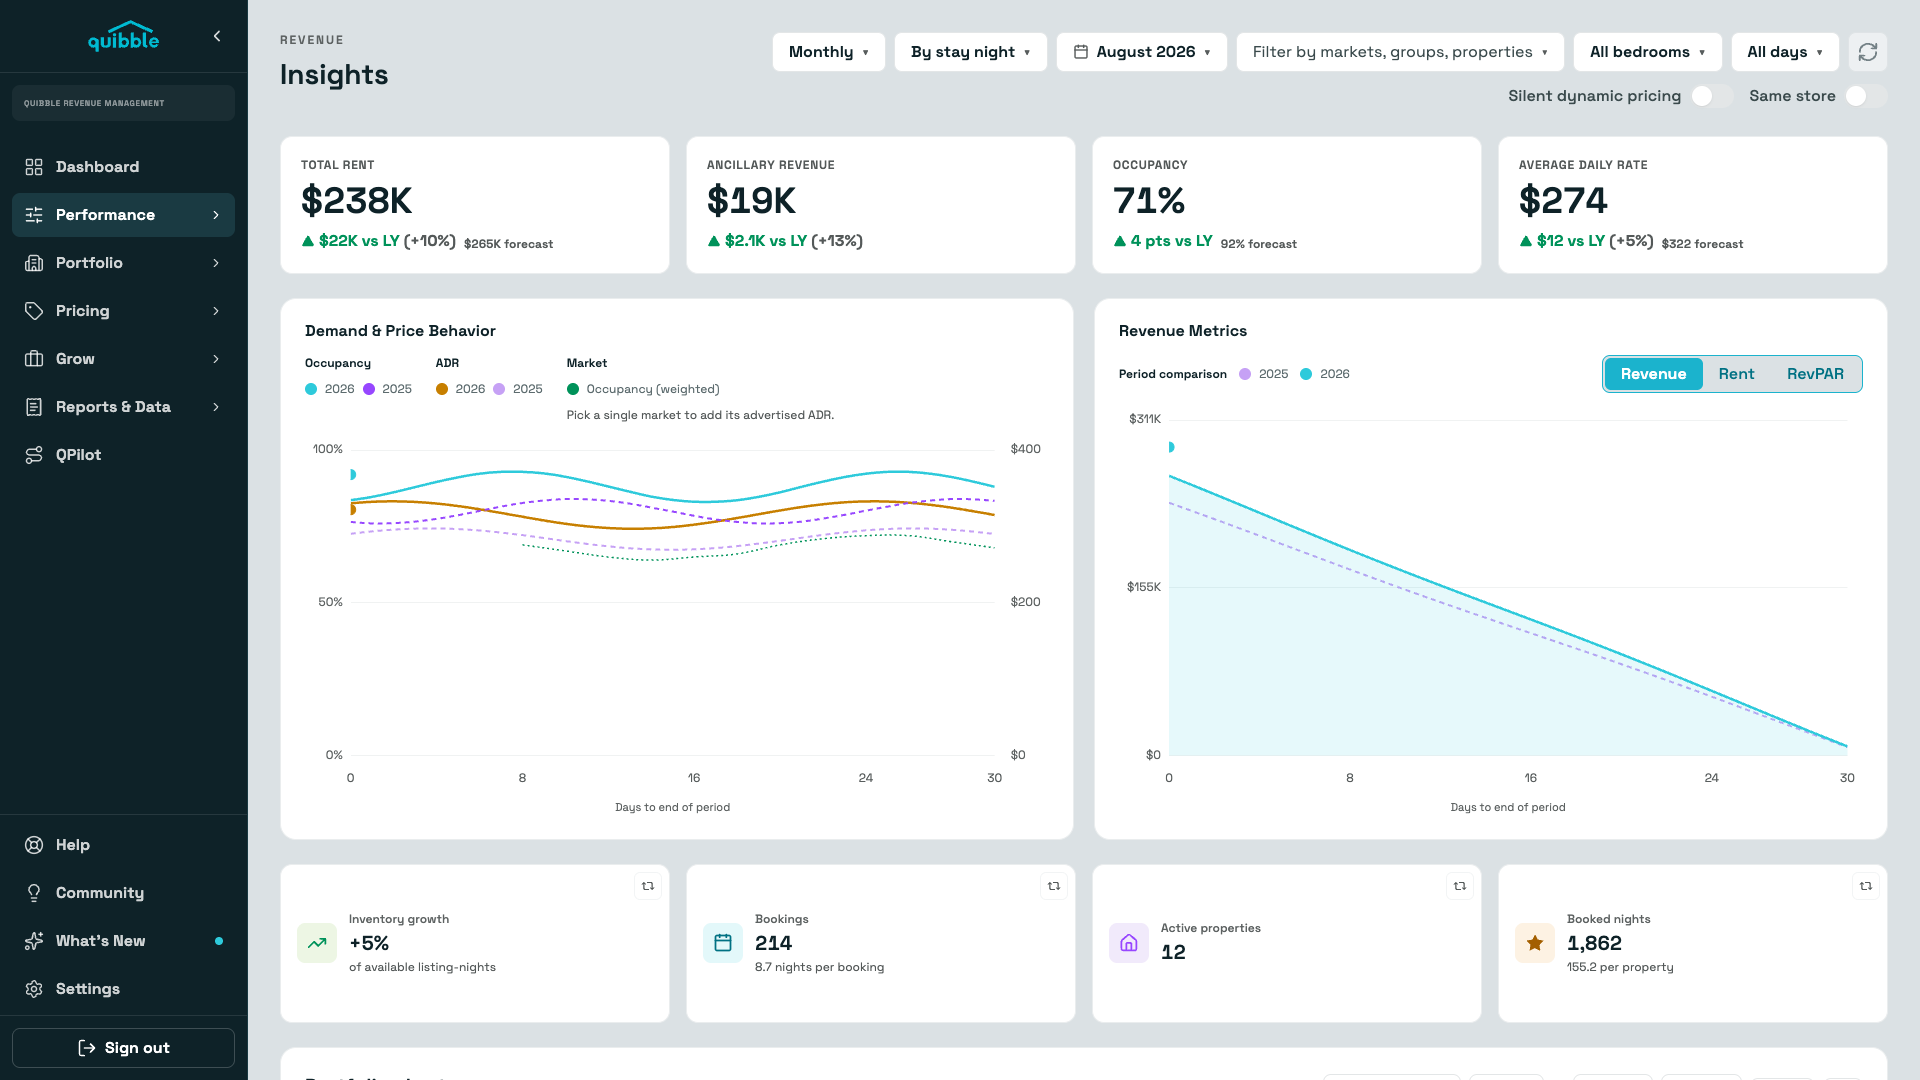Open What's New link
The image size is (1920, 1080).
pyautogui.click(x=123, y=941)
